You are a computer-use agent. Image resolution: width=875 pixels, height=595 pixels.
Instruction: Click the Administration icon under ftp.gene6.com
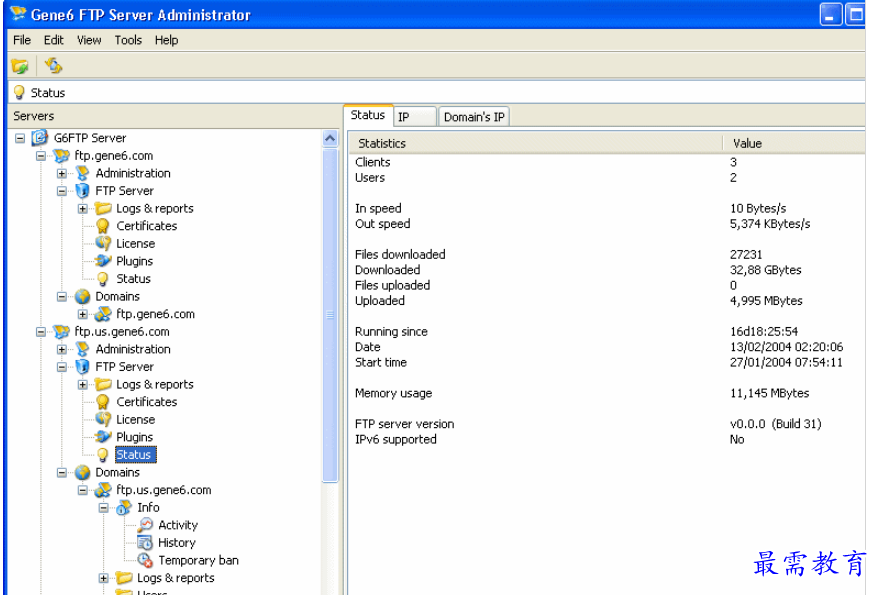tap(83, 173)
